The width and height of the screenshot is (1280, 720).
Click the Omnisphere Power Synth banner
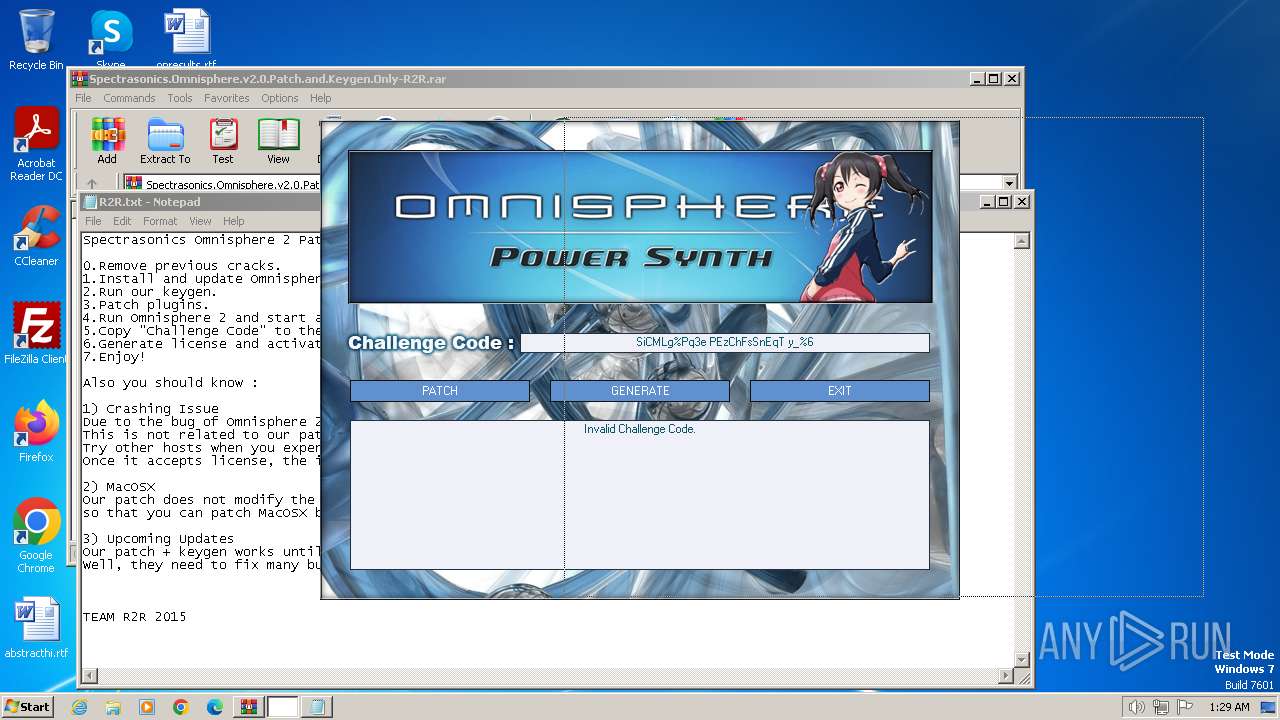click(640, 227)
